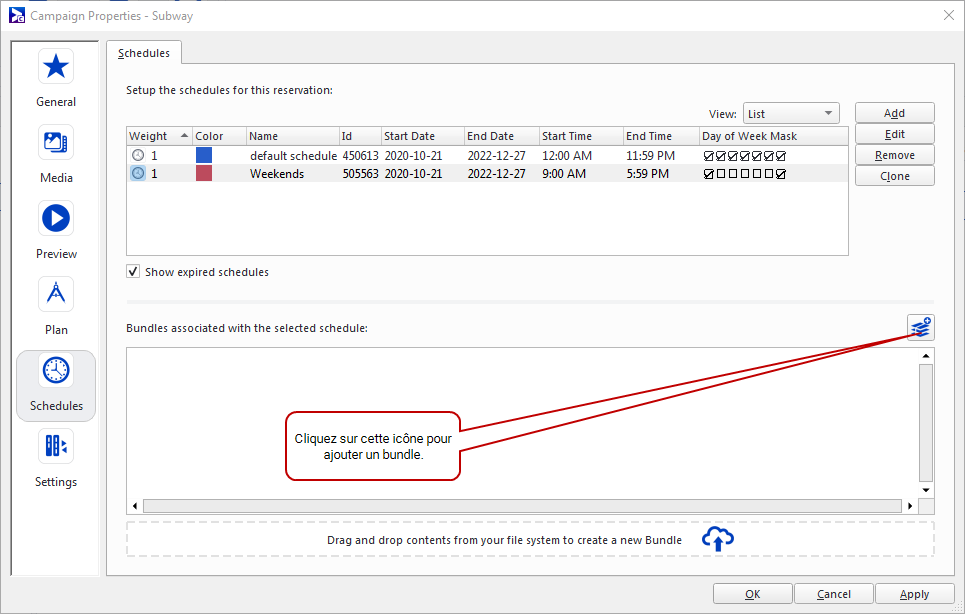Viewport: 965px width, 614px height.
Task: Click the Clone button
Action: point(894,176)
